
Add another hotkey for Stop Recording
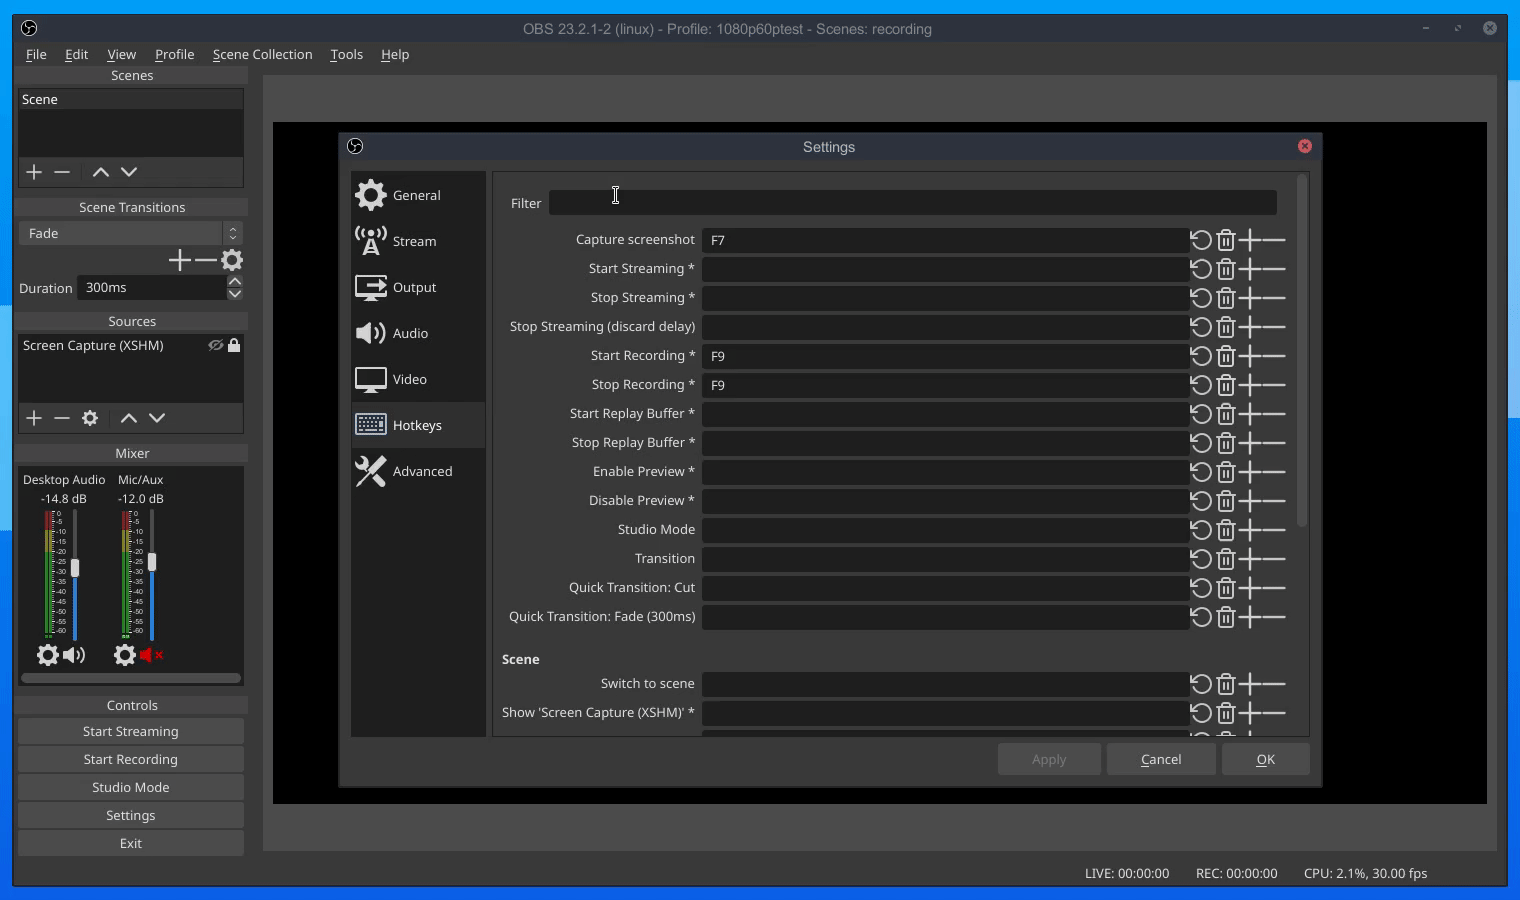(1250, 385)
